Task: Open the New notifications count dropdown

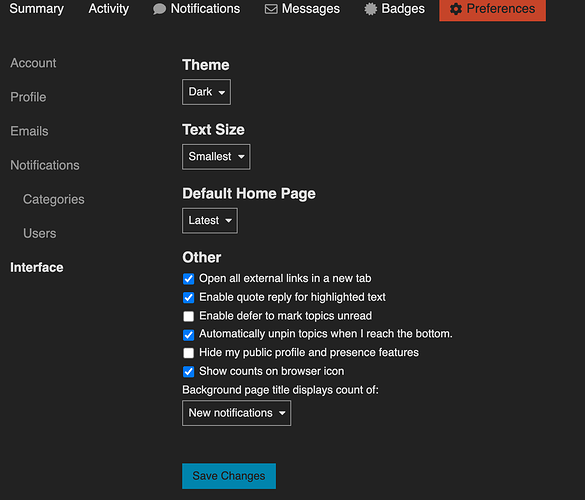Action: click(x=237, y=413)
